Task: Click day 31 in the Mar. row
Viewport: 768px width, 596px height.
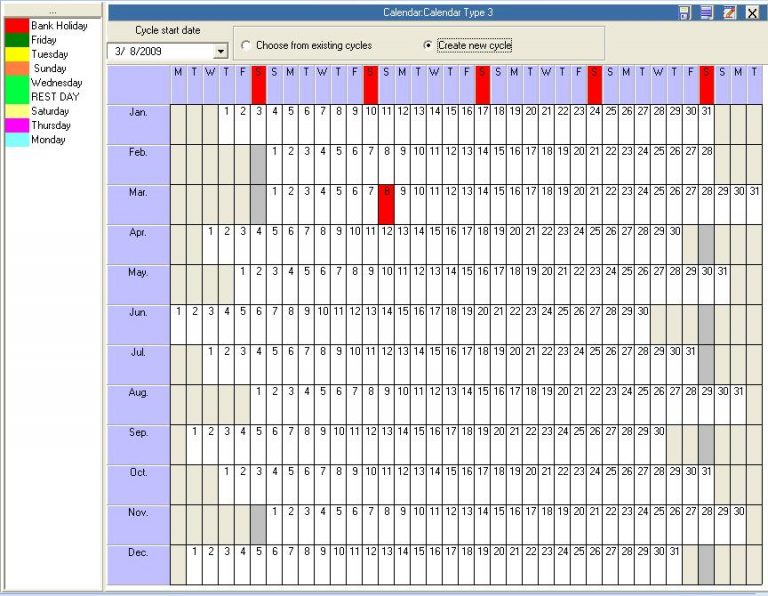Action: [x=754, y=205]
